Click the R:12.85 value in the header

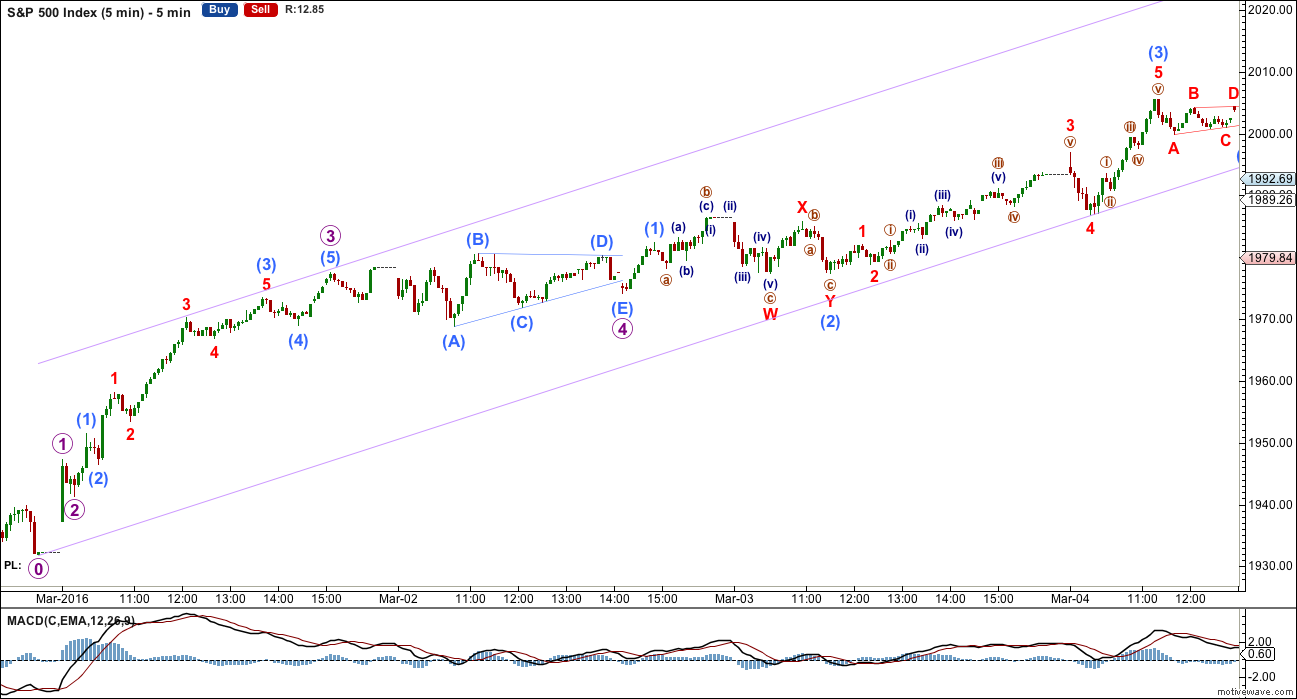[302, 10]
